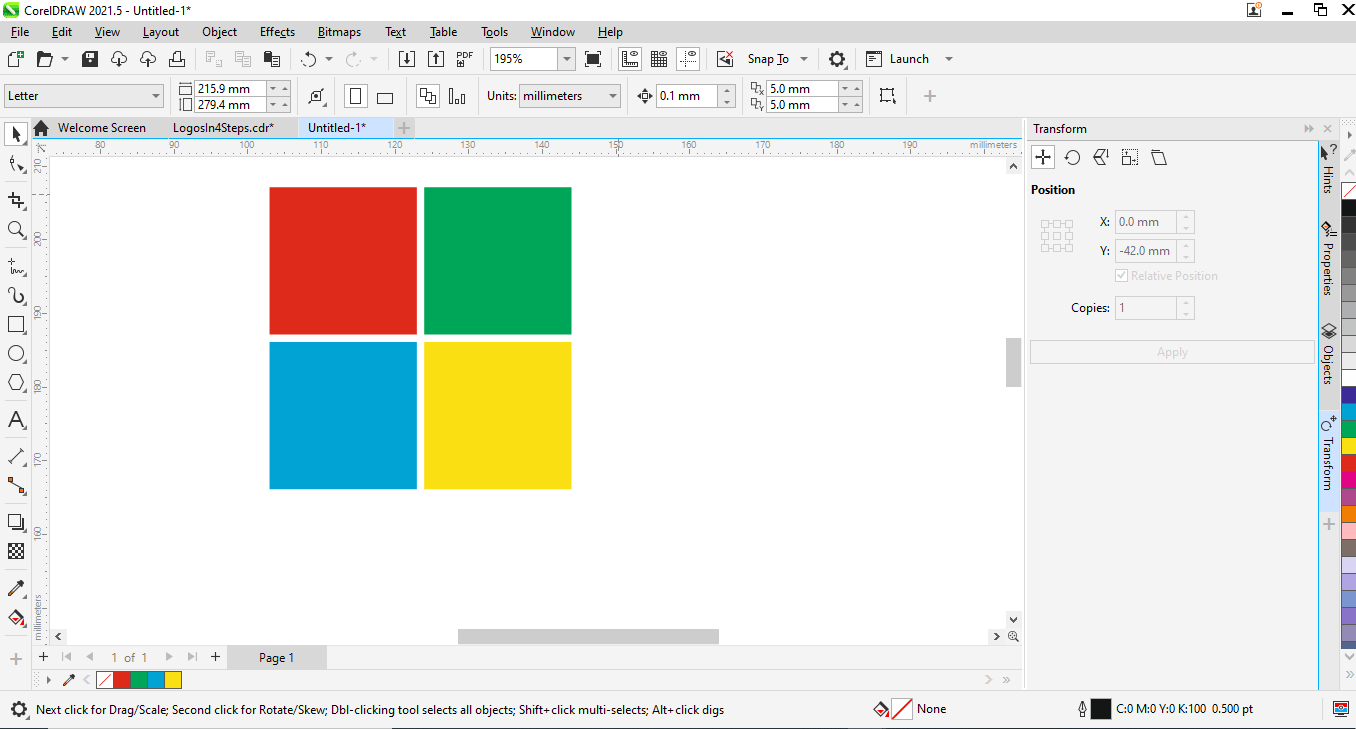Click red swatch in document palette
1356x729 pixels.
point(122,680)
